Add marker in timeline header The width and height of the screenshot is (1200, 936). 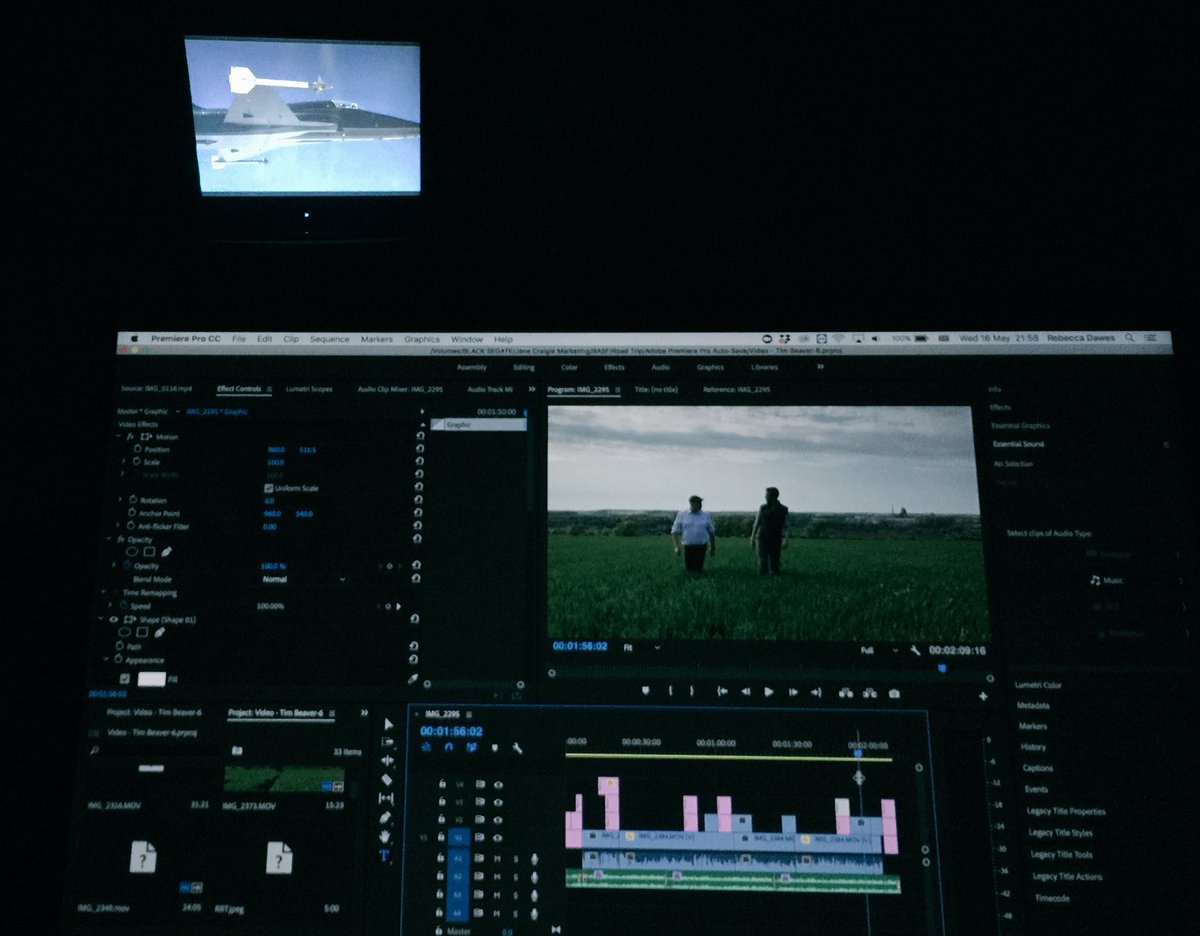[x=494, y=746]
